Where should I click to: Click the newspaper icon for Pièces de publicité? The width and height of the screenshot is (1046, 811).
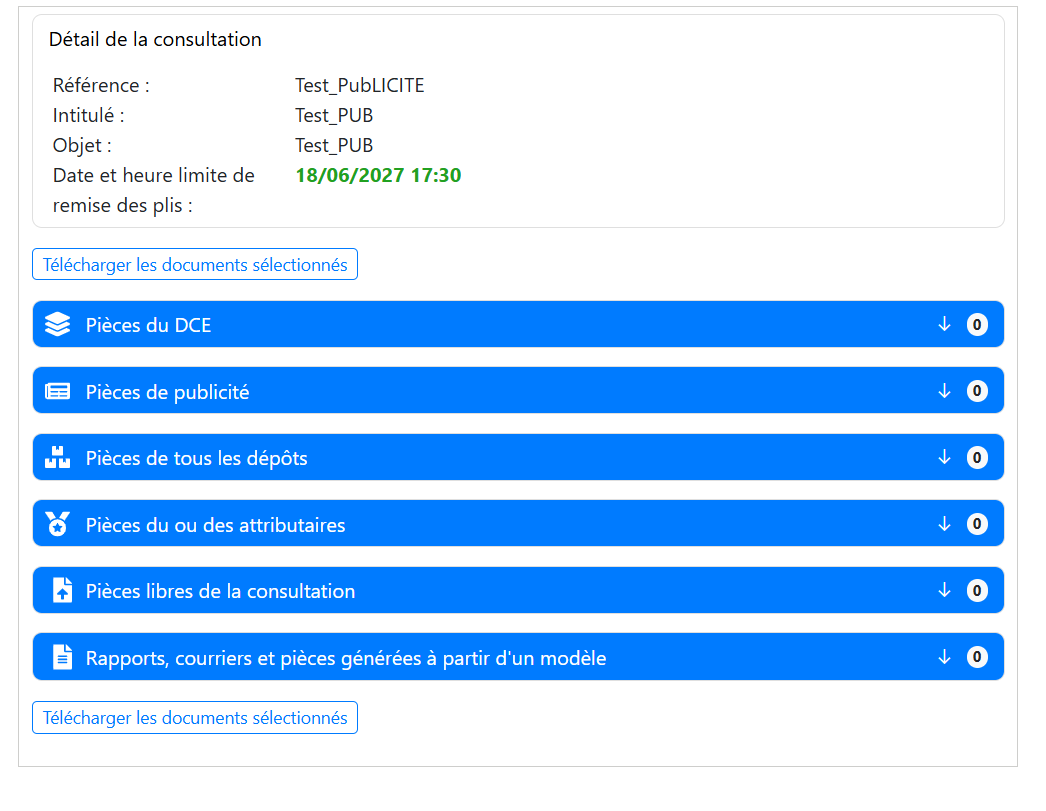click(58, 392)
